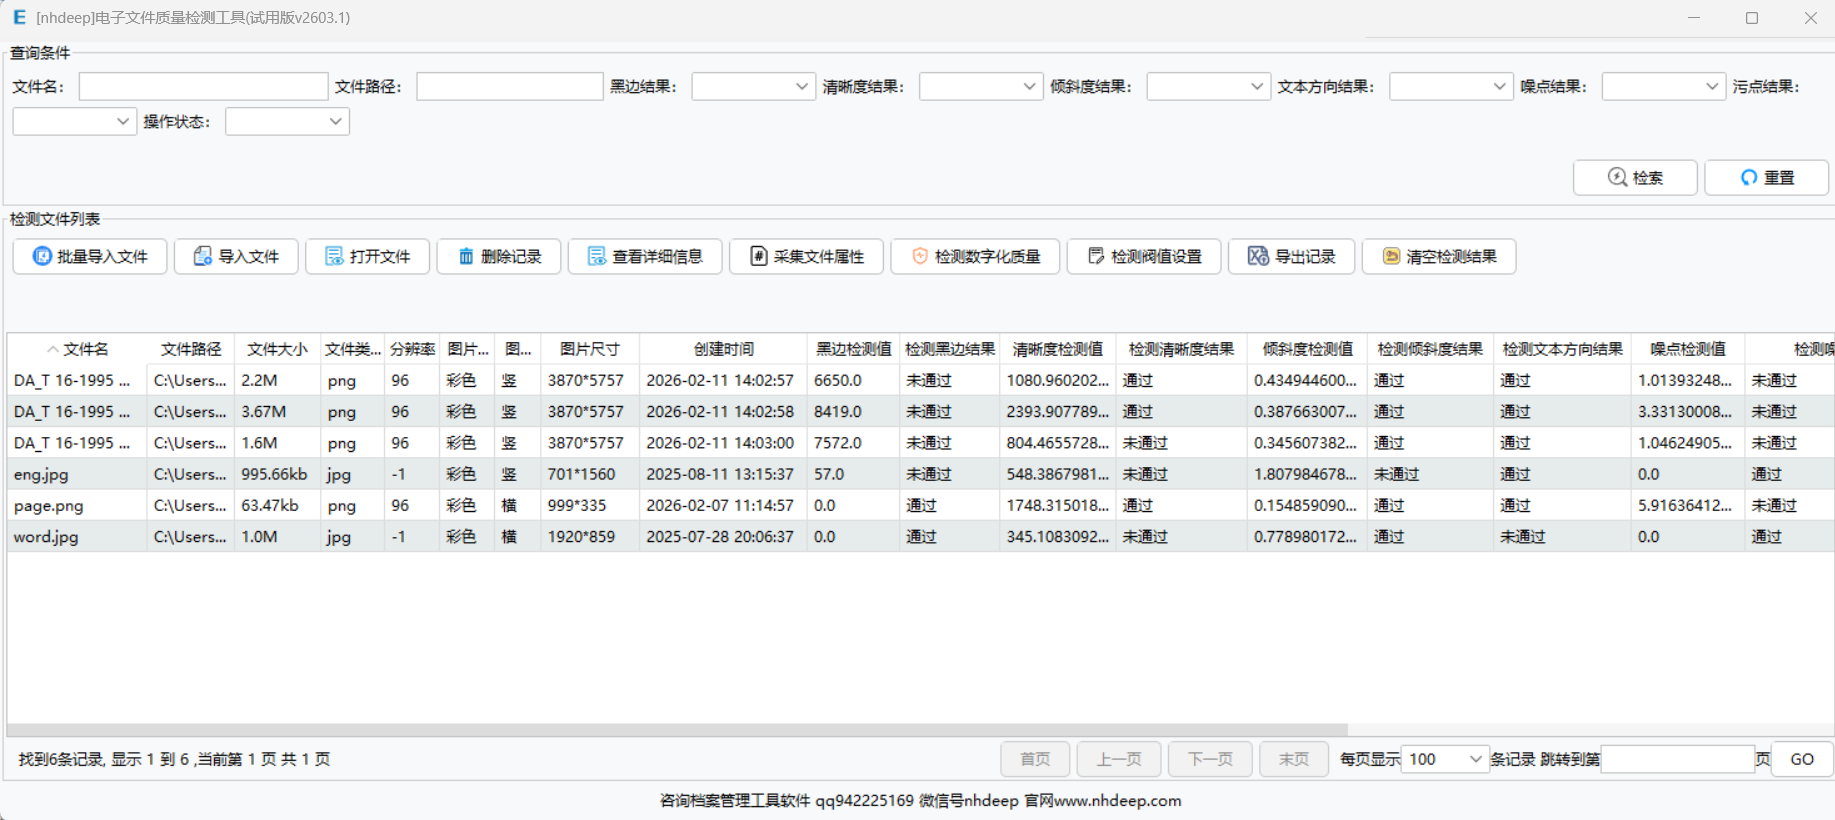Select the word.jpg file row

(x=920, y=536)
